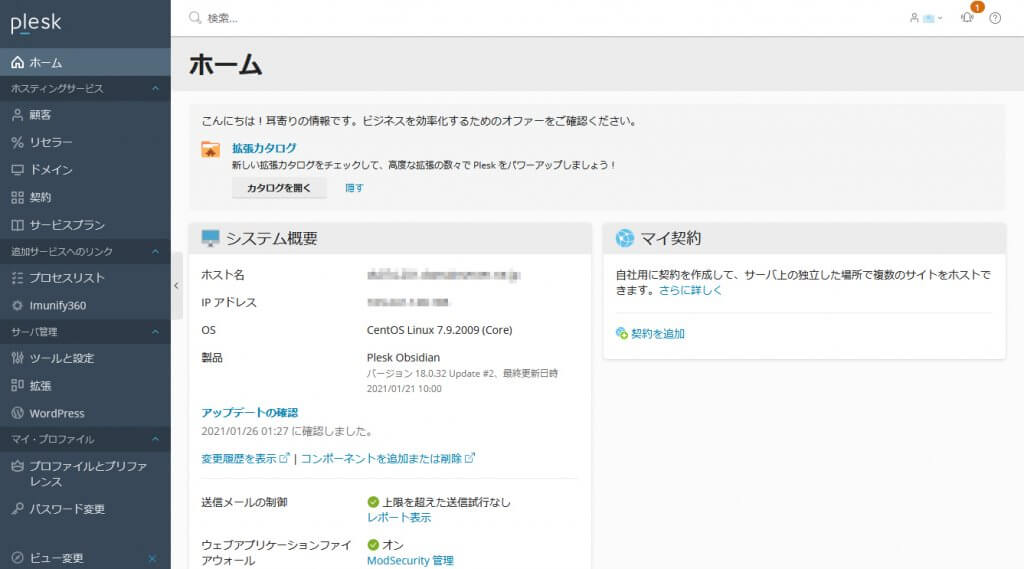Close the ビュー変更 item with X
The width and height of the screenshot is (1024, 569).
152,559
